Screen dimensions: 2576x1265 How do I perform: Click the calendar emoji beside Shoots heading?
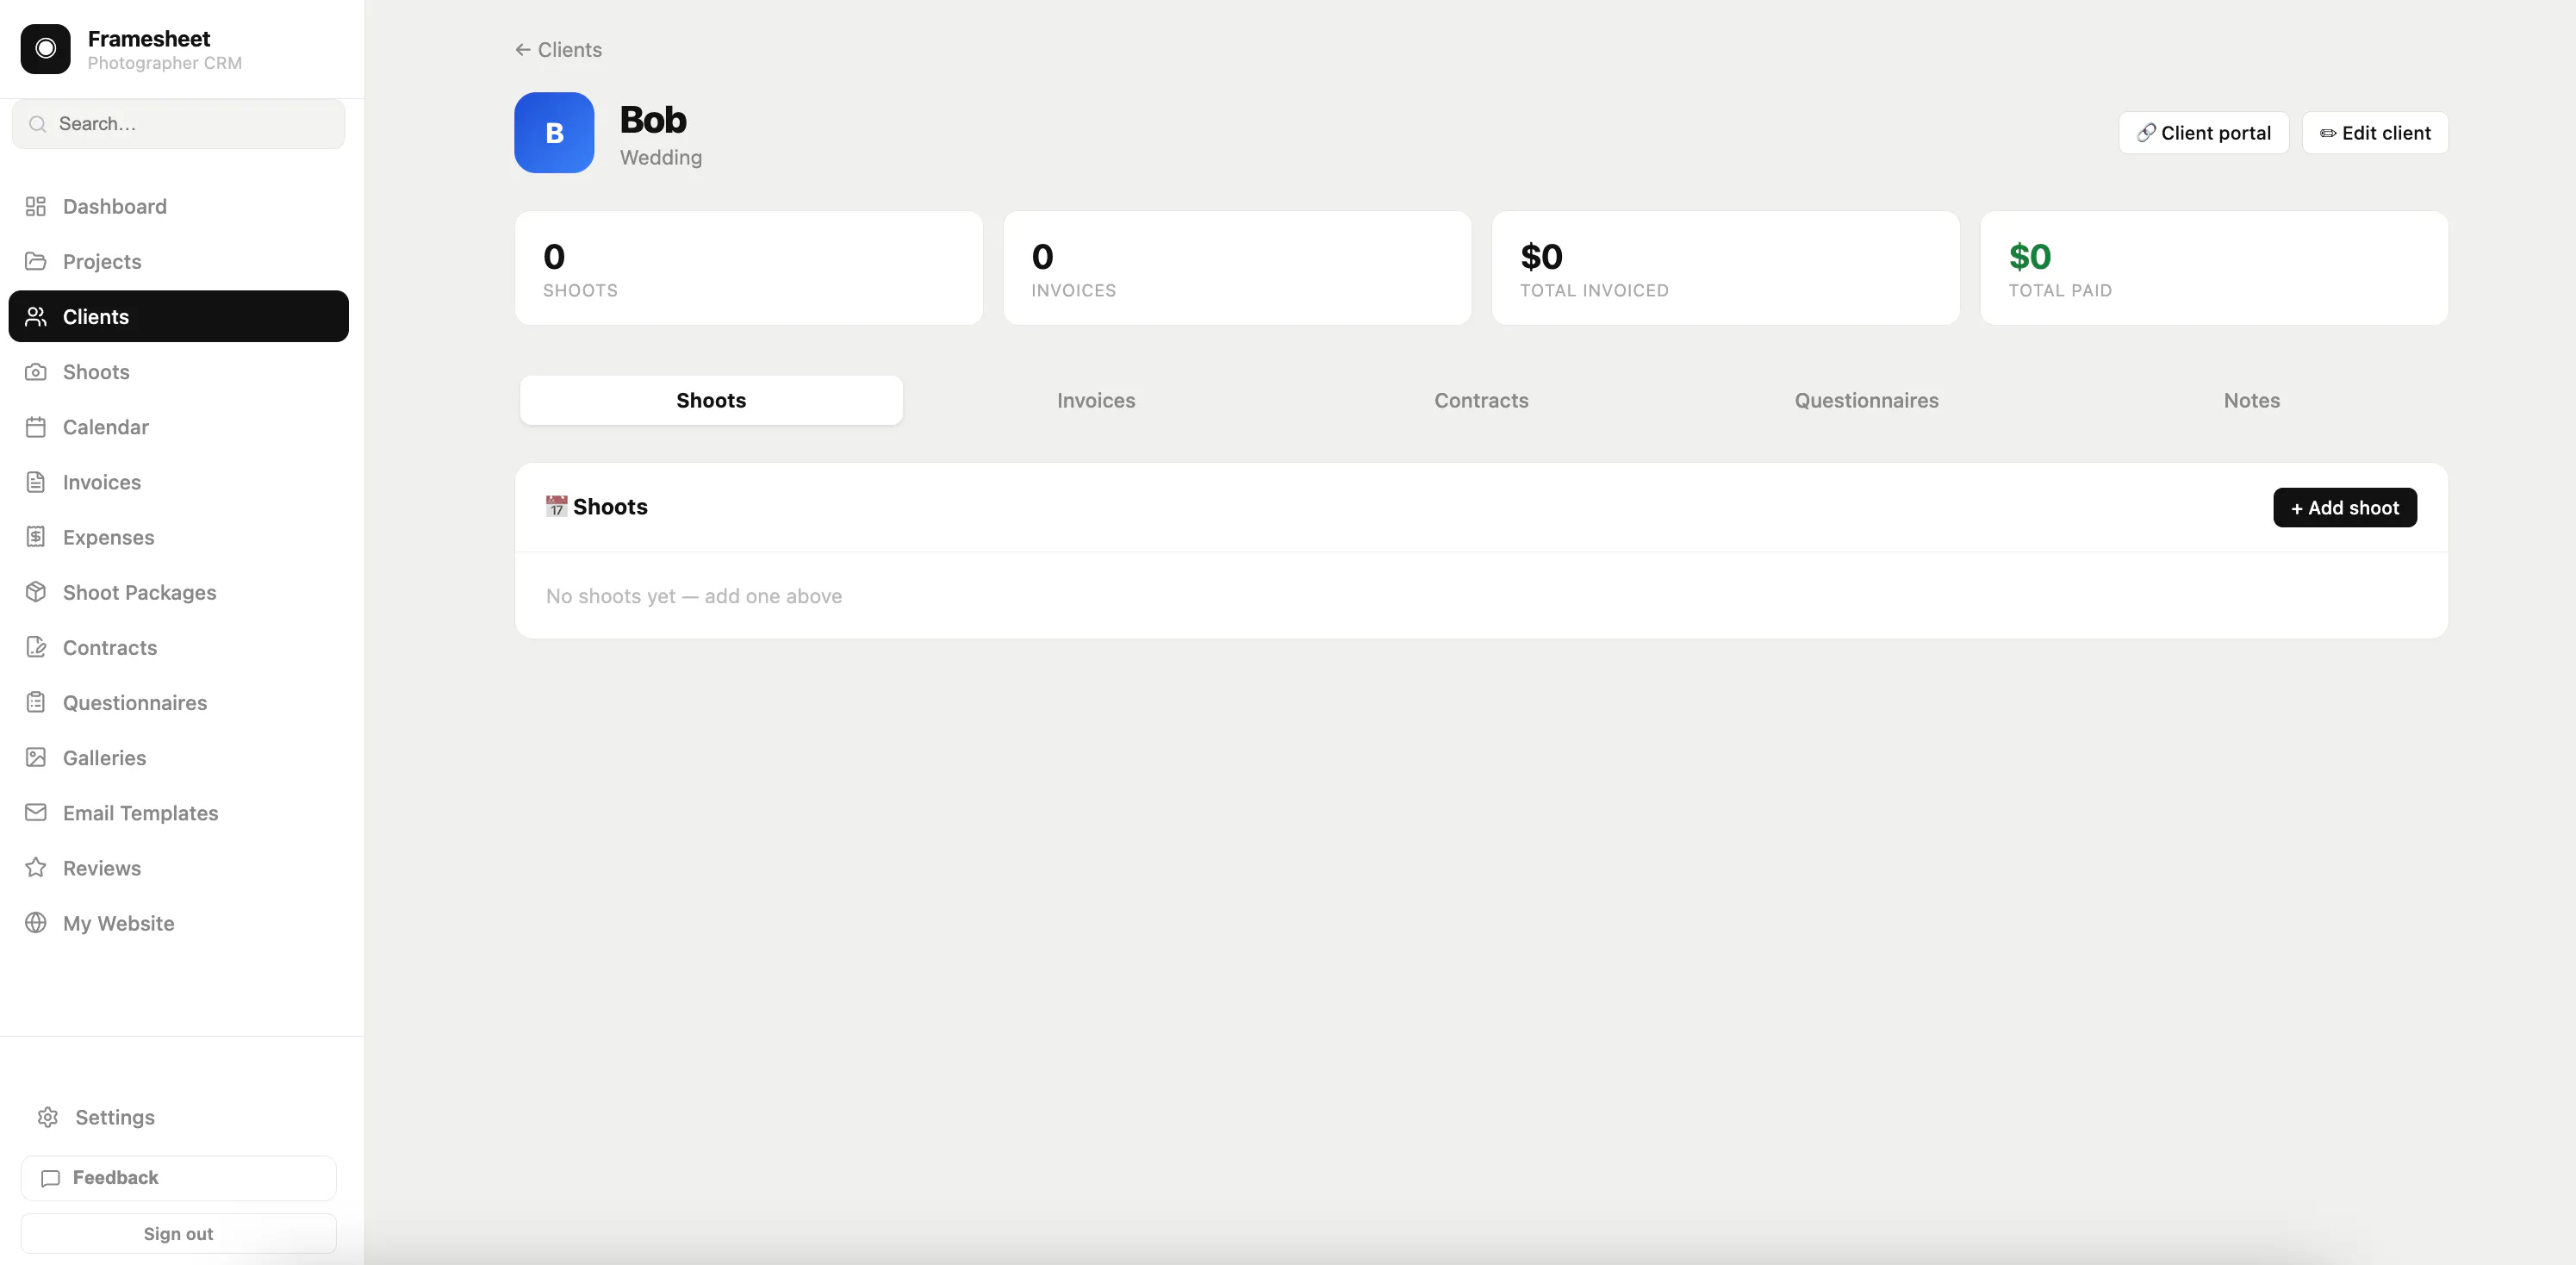(x=556, y=507)
